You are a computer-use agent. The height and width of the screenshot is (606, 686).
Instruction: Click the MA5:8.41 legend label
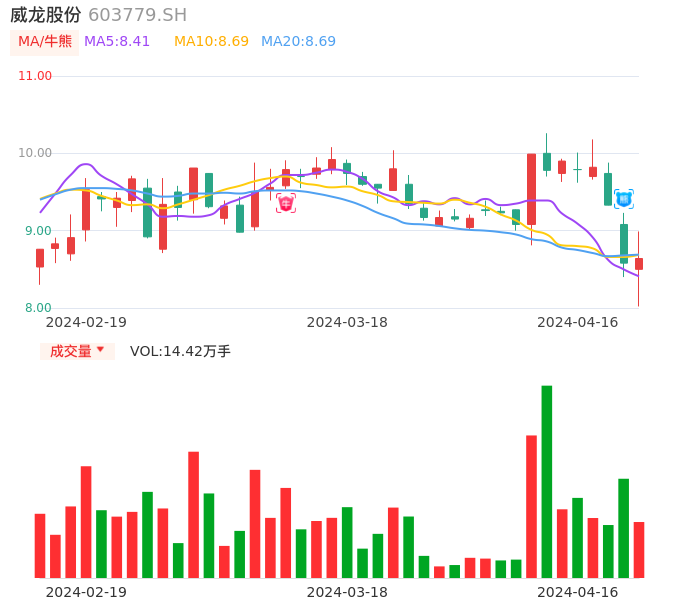(117, 42)
